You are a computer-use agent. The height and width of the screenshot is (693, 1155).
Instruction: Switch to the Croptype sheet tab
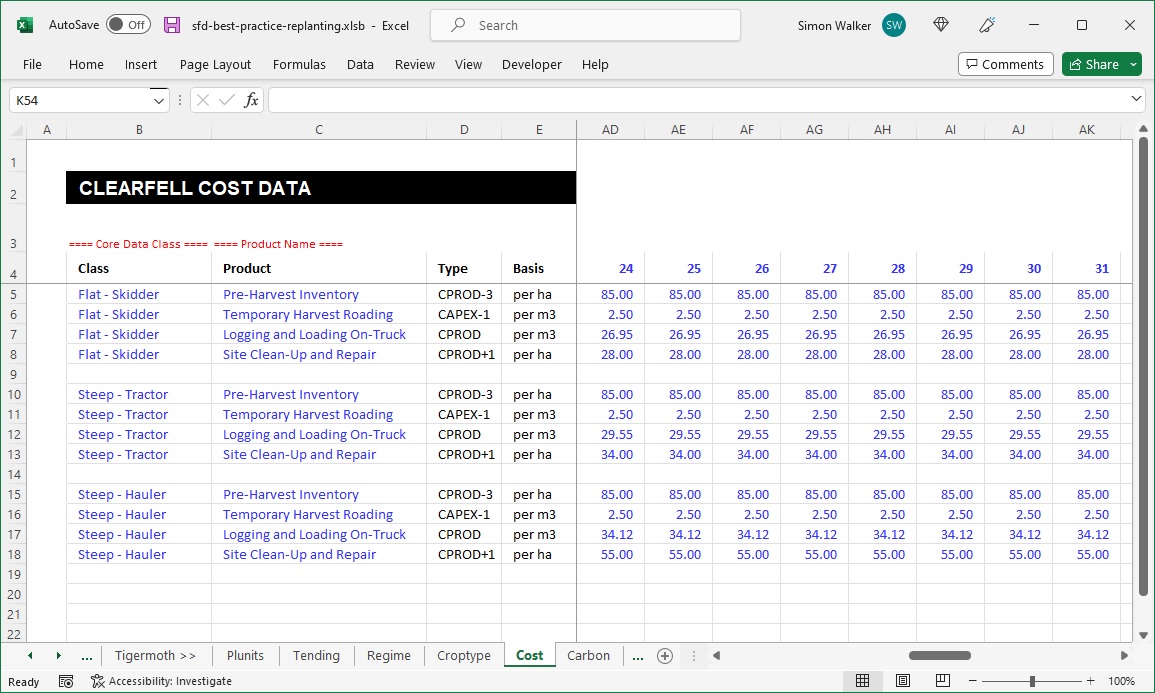[464, 655]
